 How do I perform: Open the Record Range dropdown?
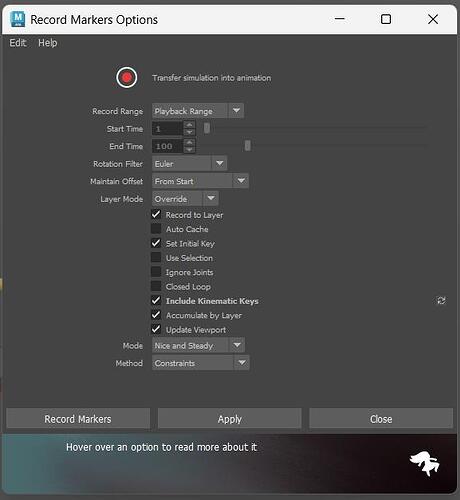click(x=198, y=111)
